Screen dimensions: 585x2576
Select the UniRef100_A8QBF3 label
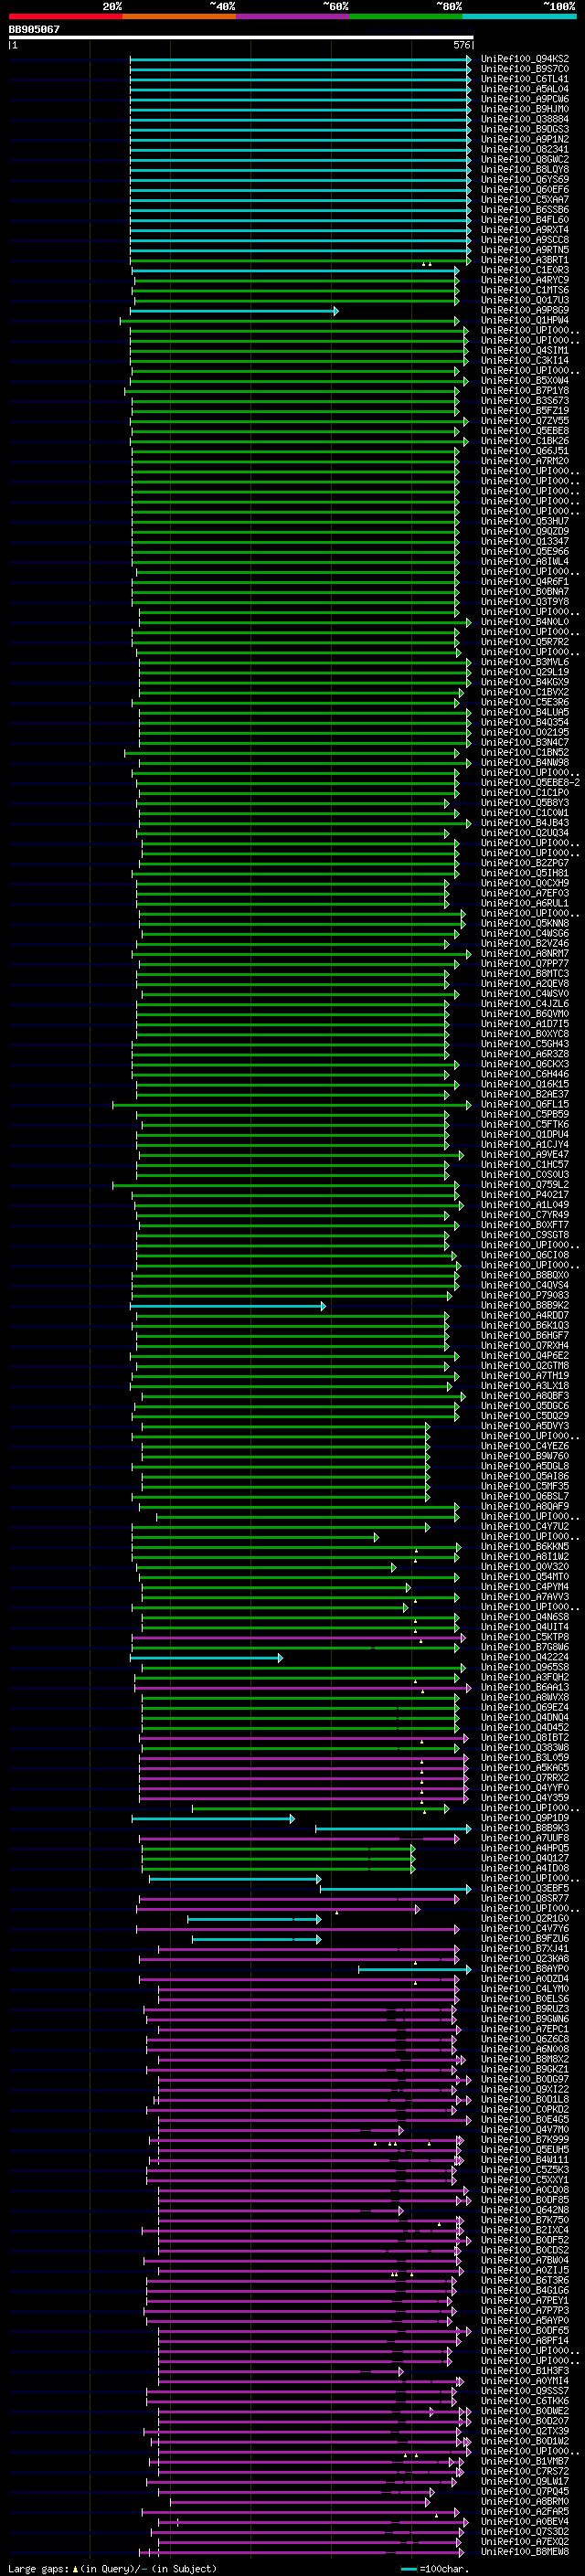coord(525,1396)
